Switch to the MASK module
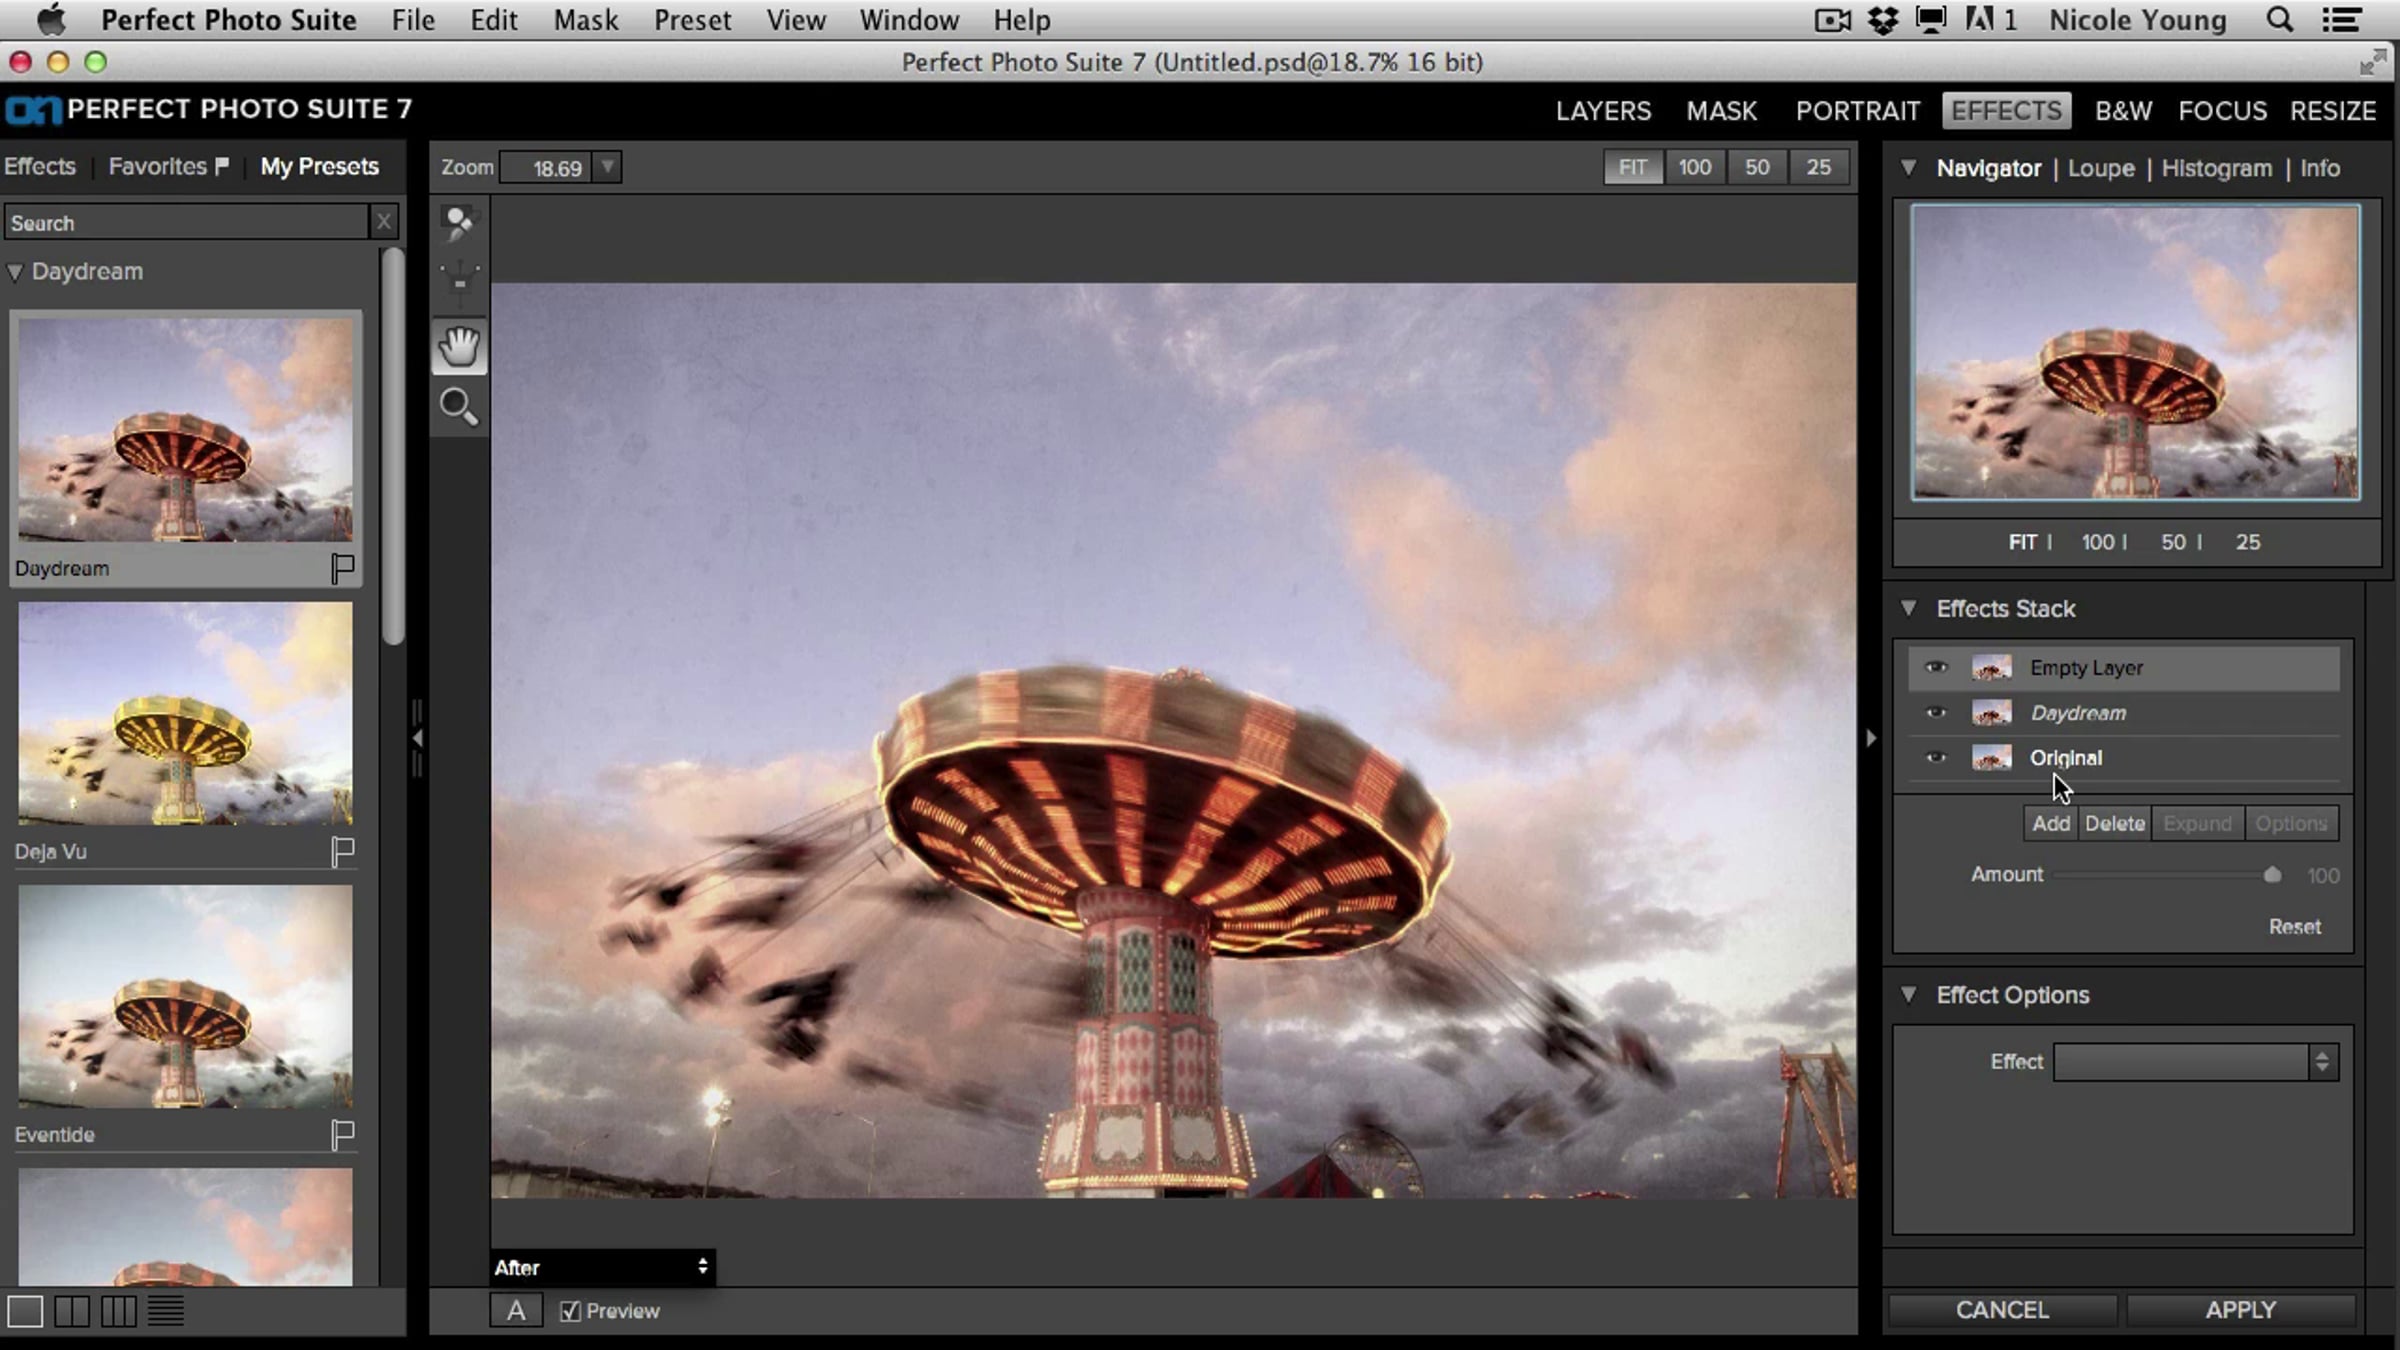2400x1350 pixels. [x=1721, y=110]
